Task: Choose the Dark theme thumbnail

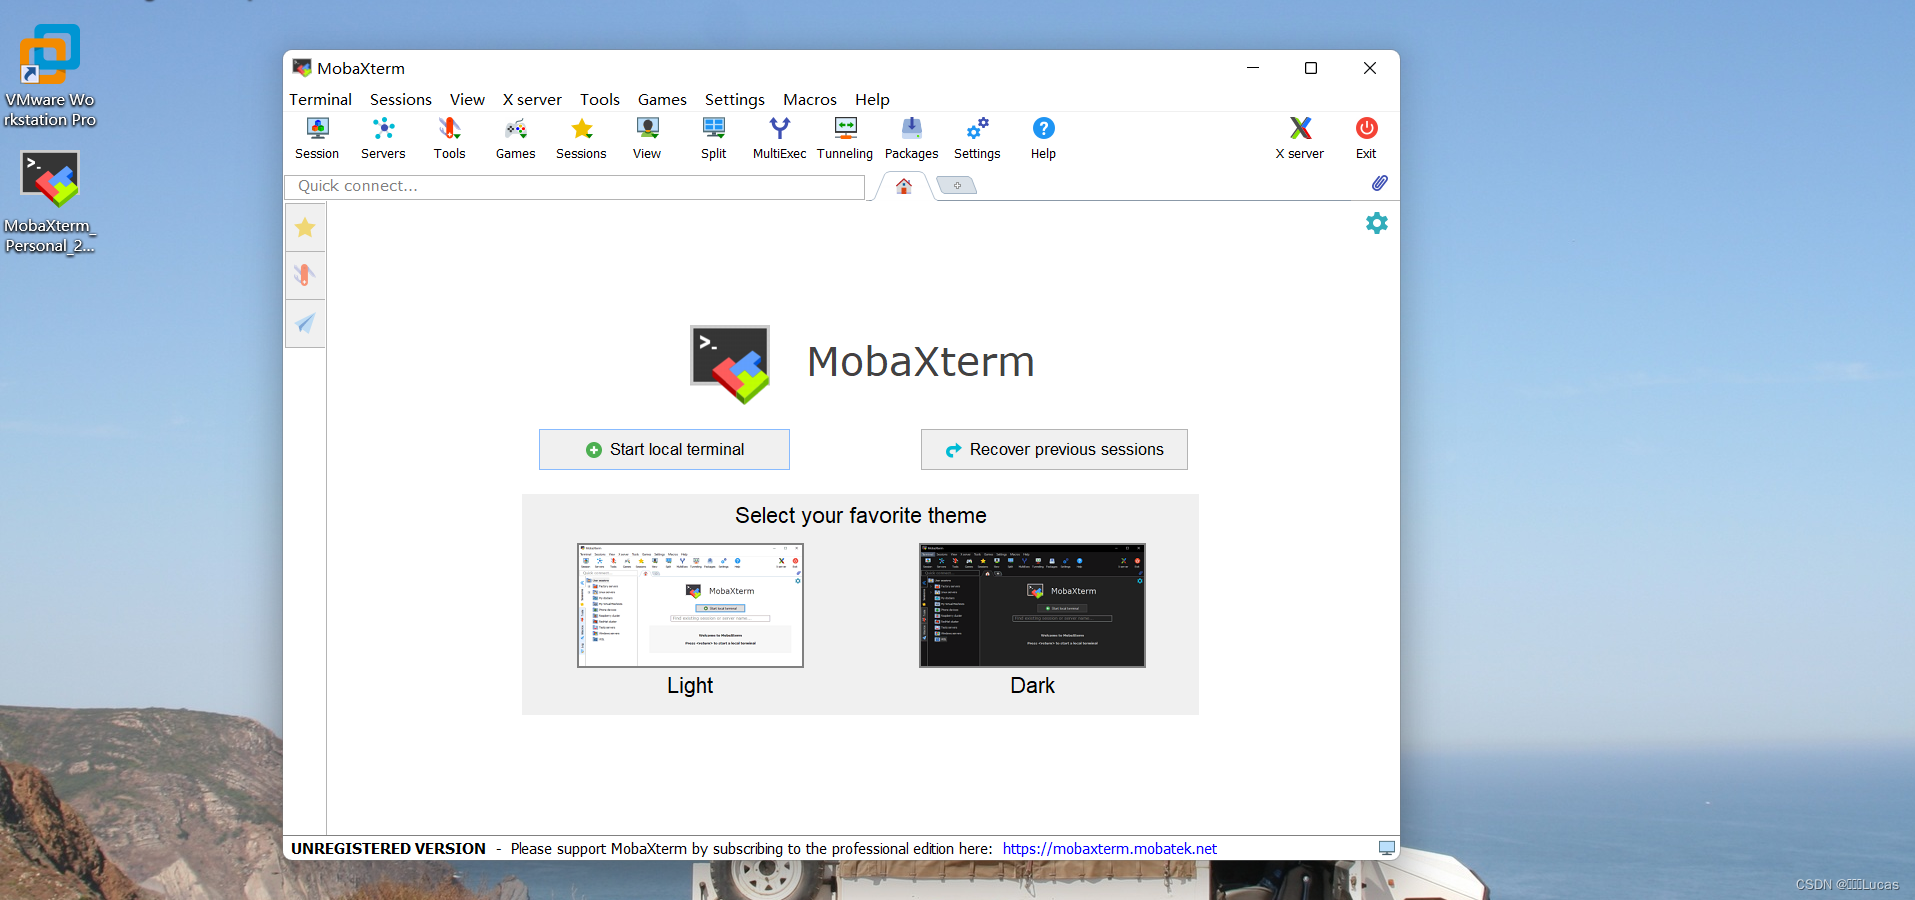Action: (x=1032, y=605)
